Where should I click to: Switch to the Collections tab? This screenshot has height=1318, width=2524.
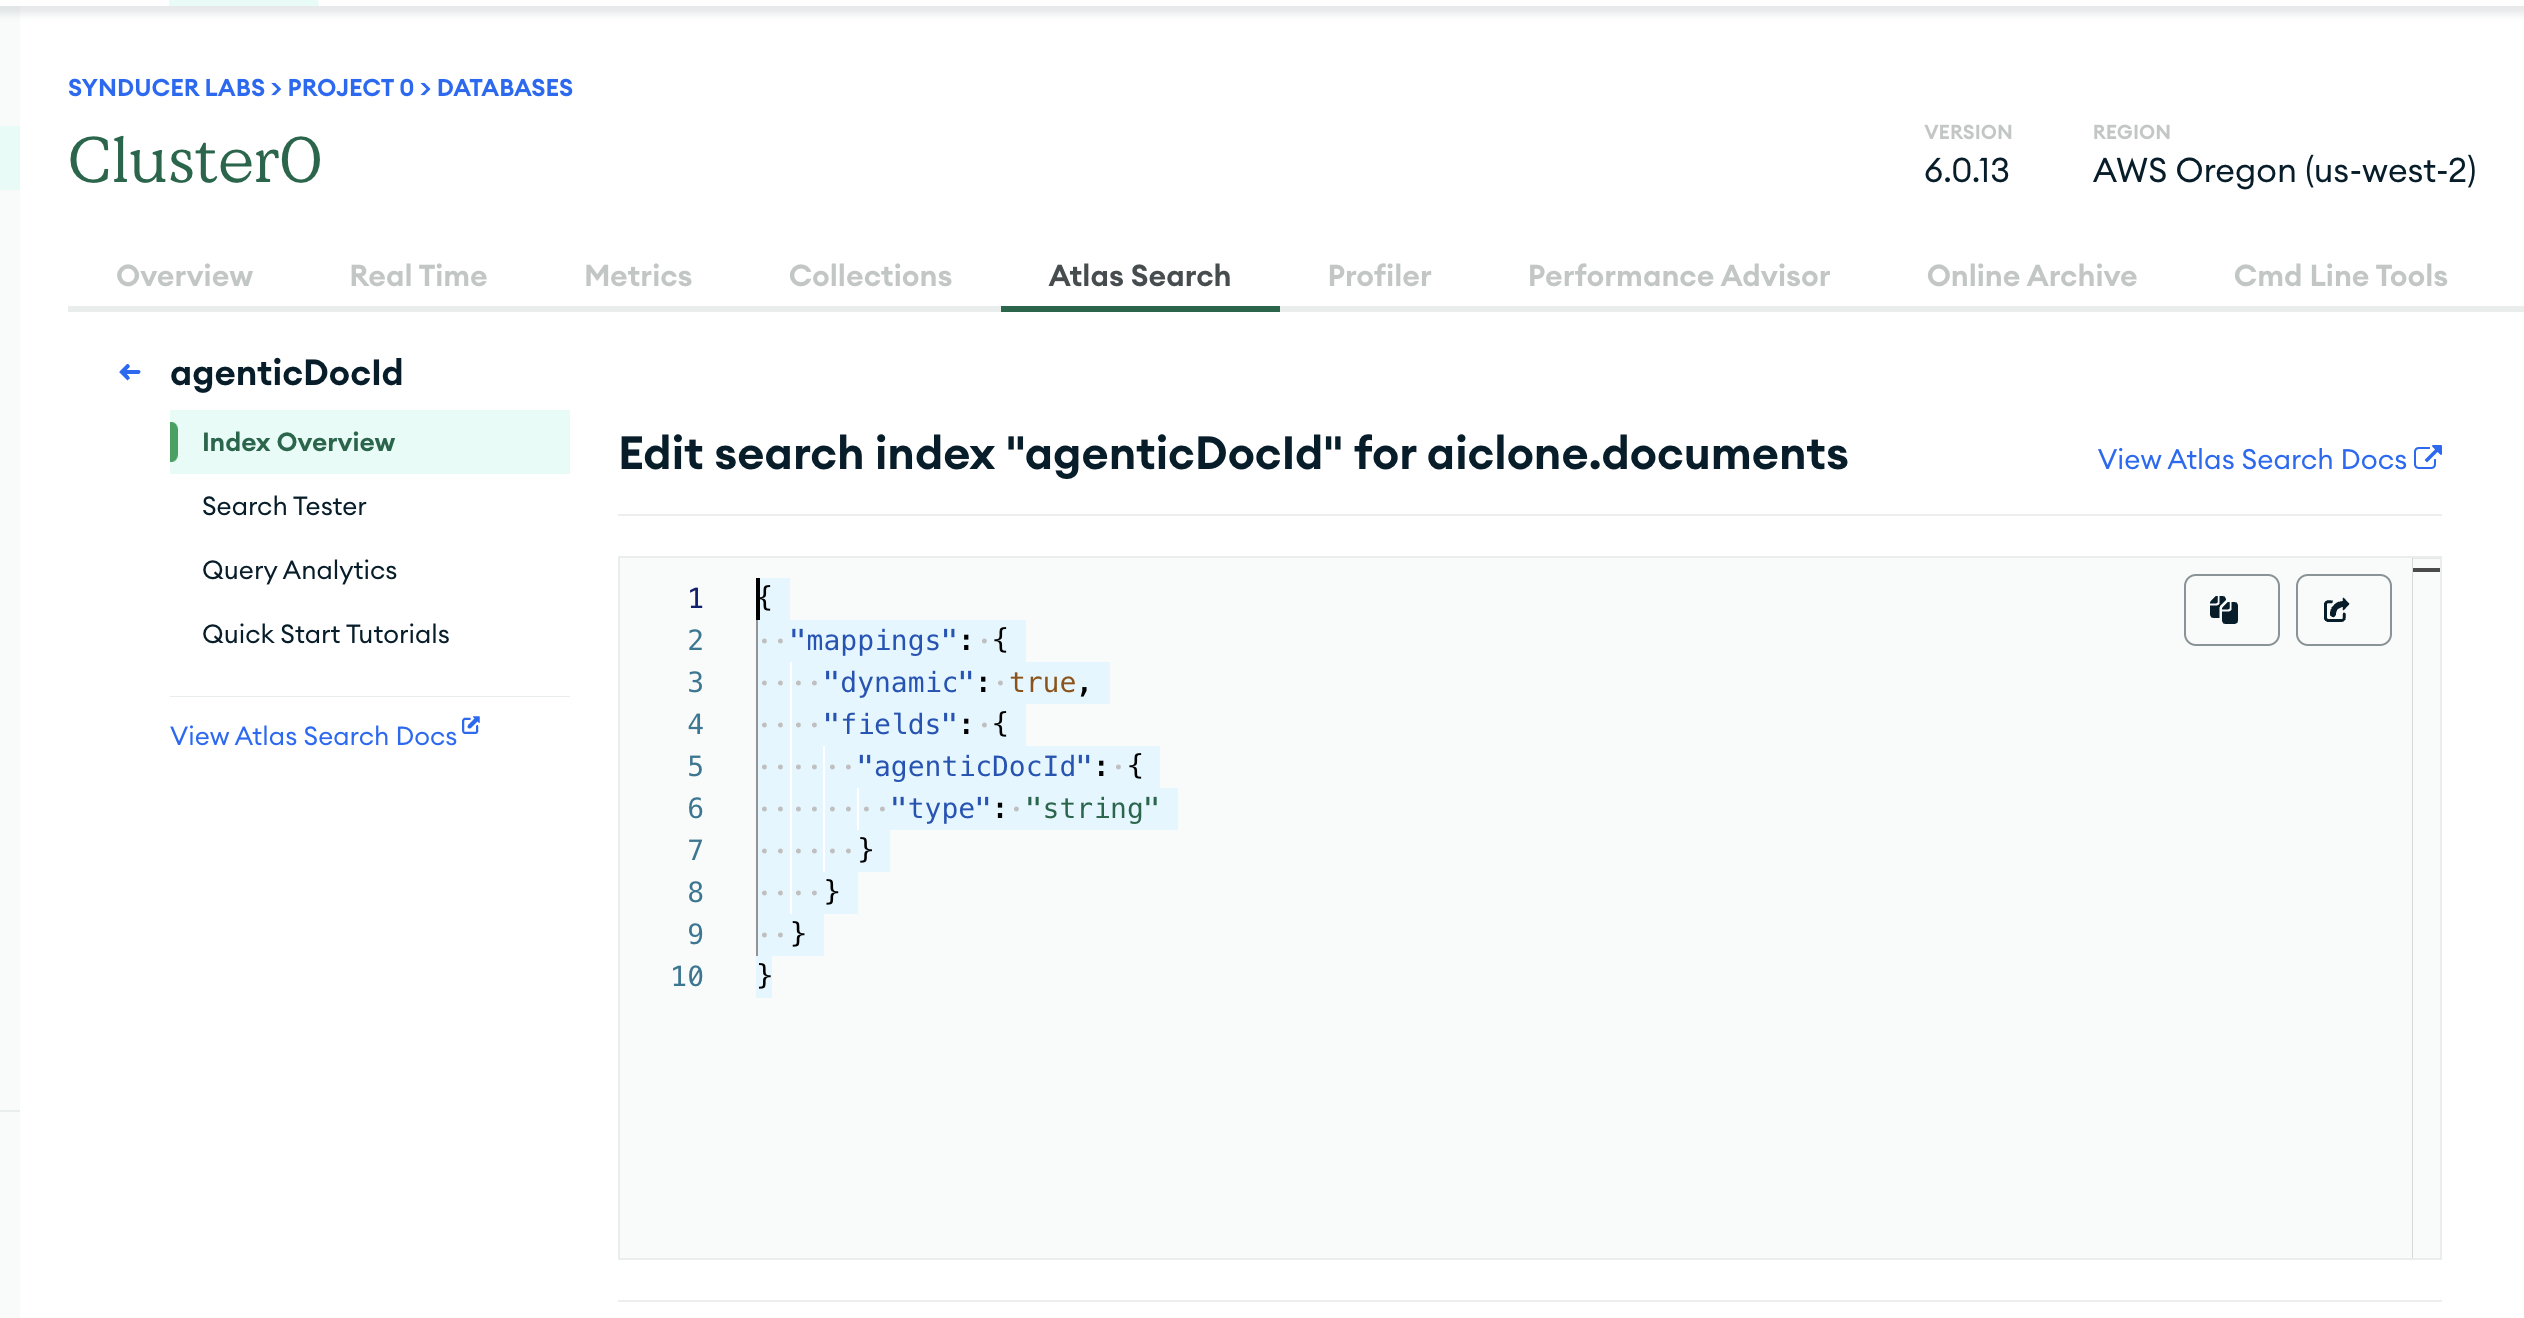coord(869,276)
